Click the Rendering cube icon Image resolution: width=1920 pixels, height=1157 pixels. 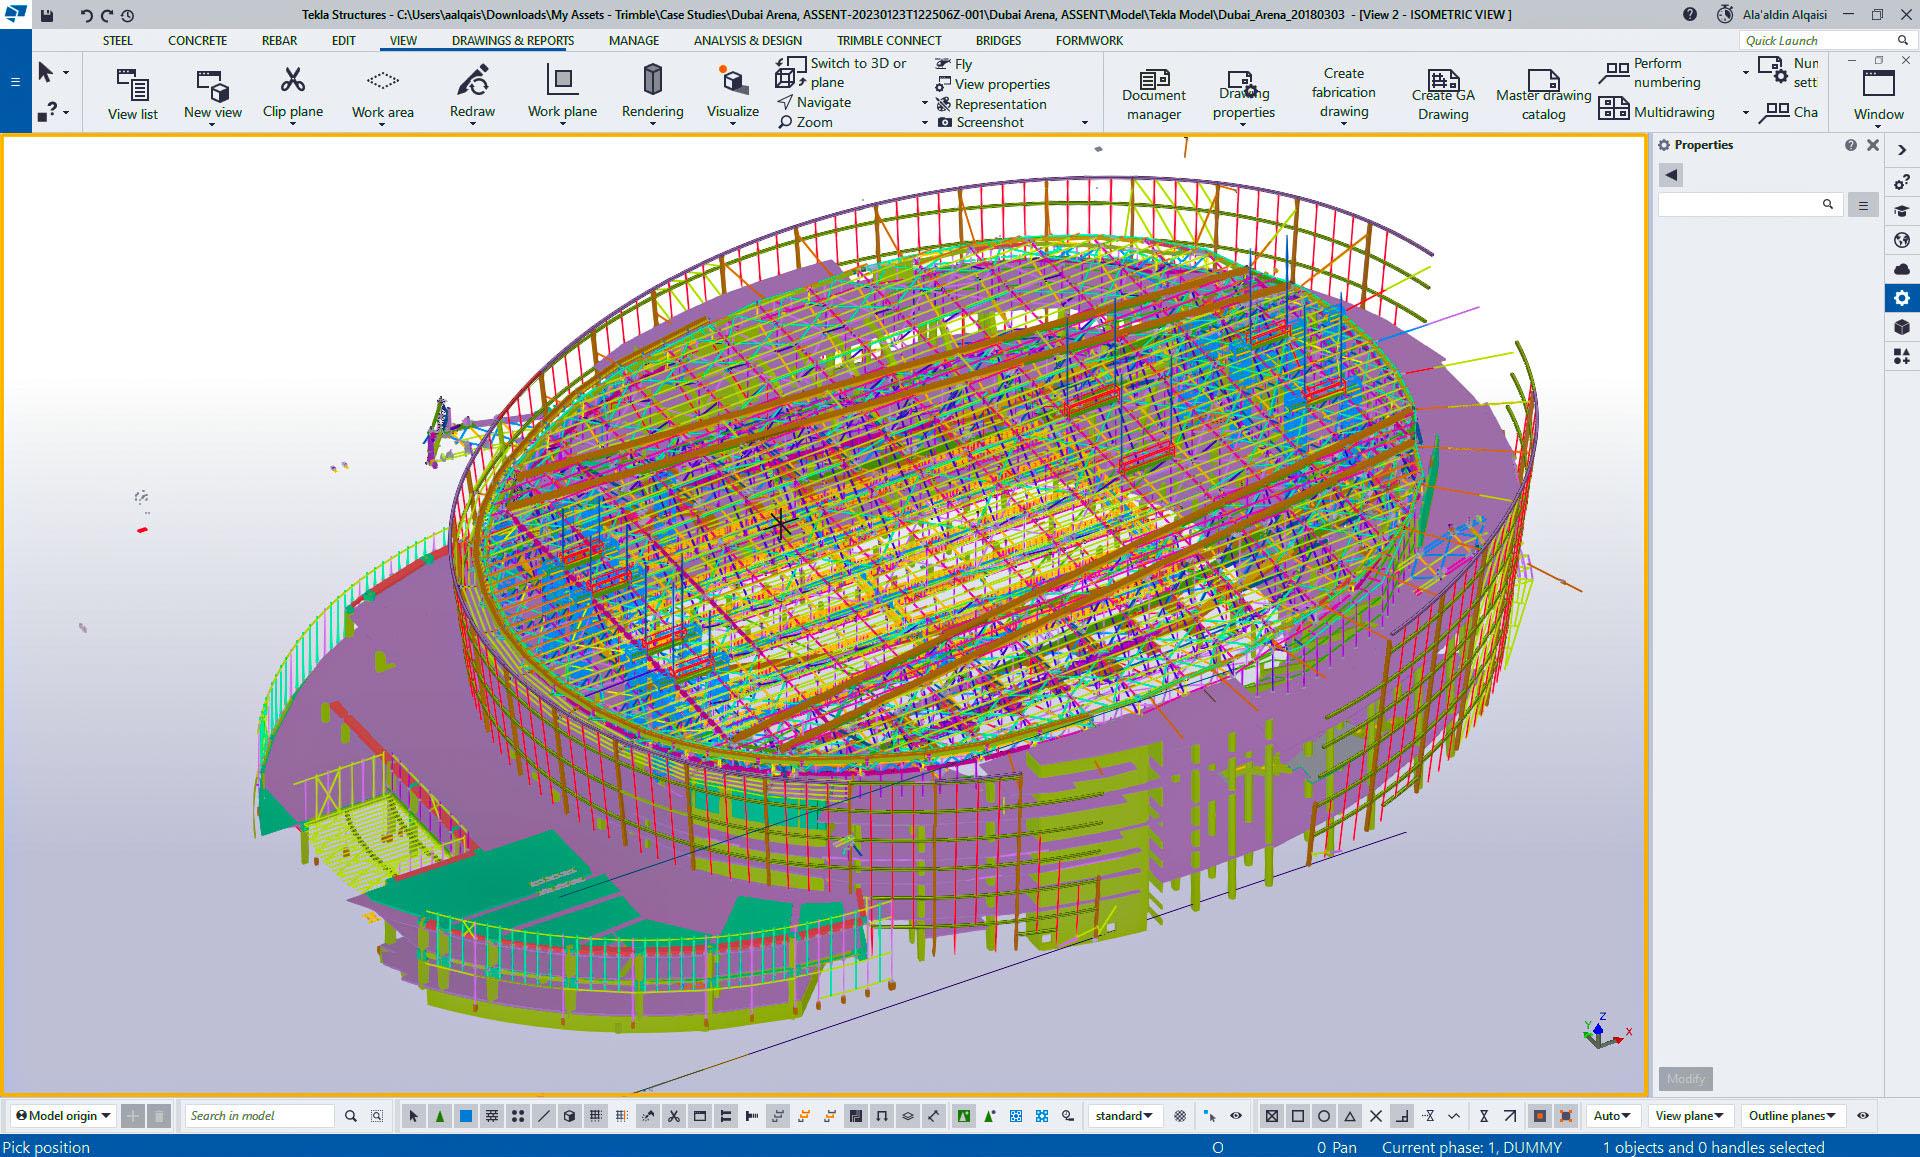click(652, 80)
